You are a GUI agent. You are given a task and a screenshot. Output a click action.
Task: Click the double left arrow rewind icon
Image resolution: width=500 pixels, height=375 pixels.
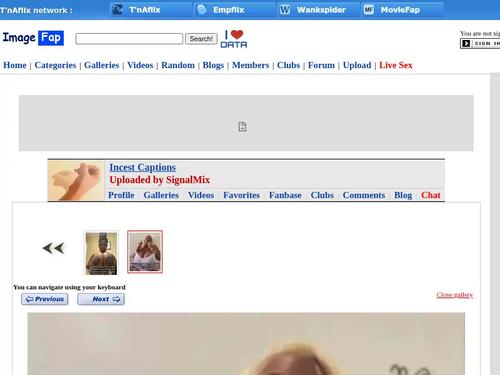point(53,248)
